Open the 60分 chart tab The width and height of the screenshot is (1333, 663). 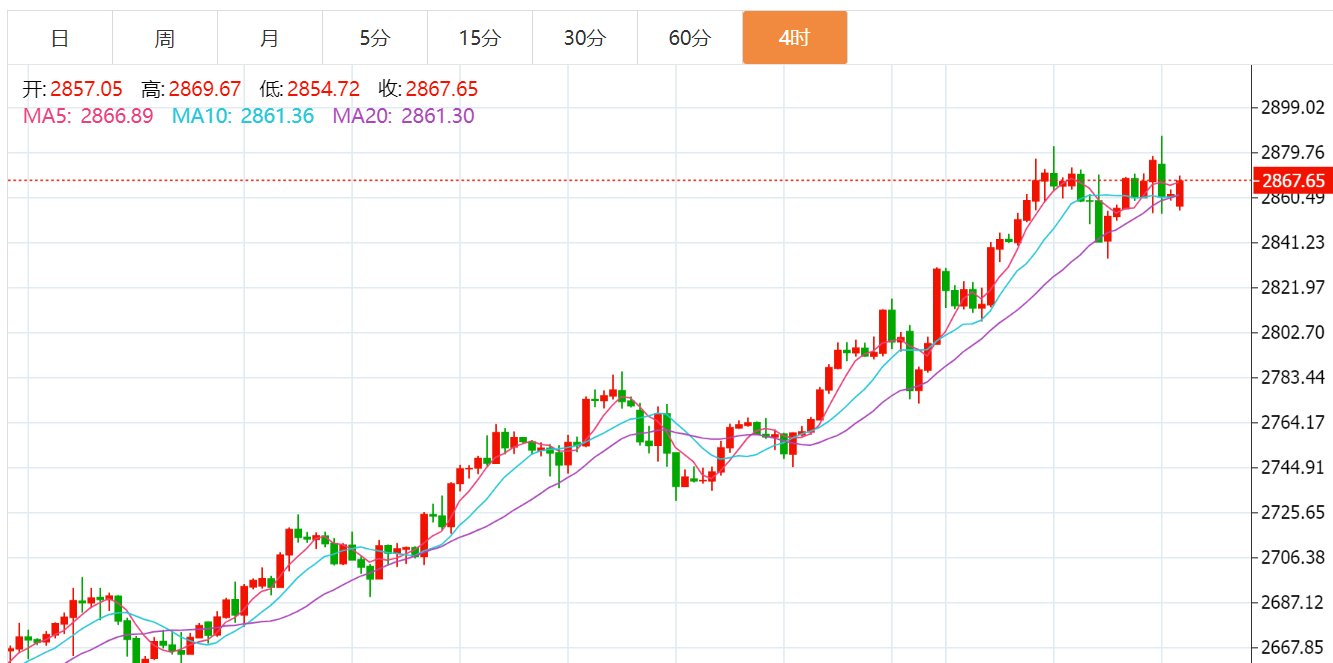pos(690,38)
